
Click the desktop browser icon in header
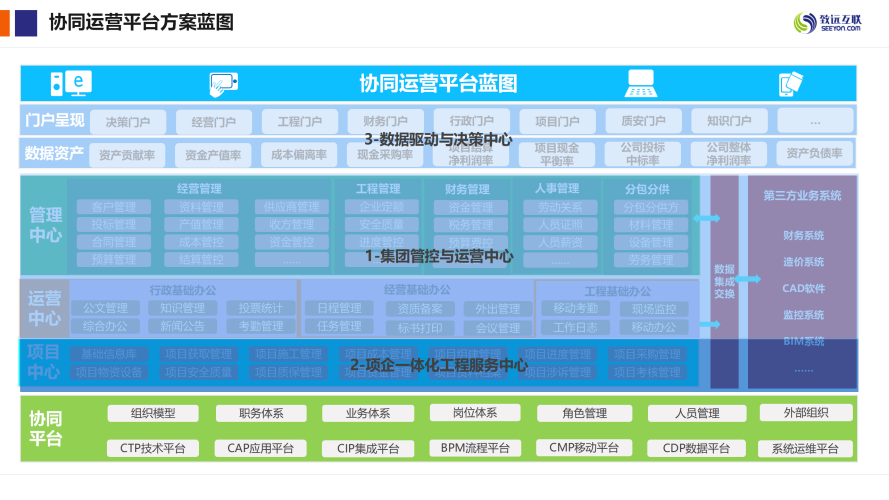[x=72, y=83]
